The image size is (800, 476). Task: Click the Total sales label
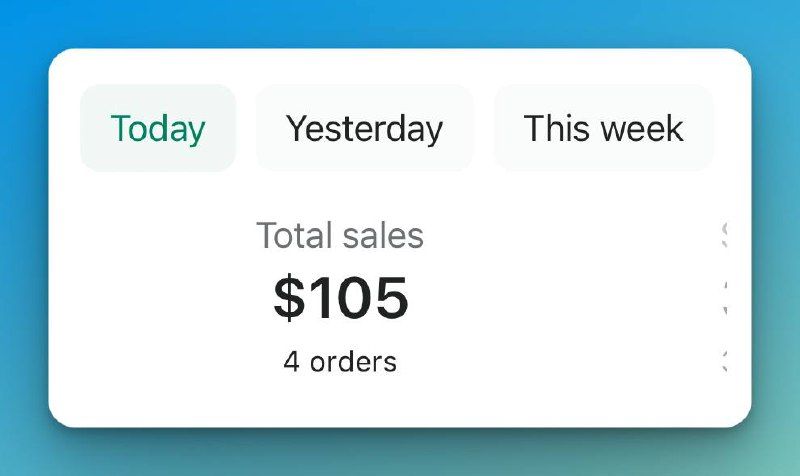tap(340, 236)
